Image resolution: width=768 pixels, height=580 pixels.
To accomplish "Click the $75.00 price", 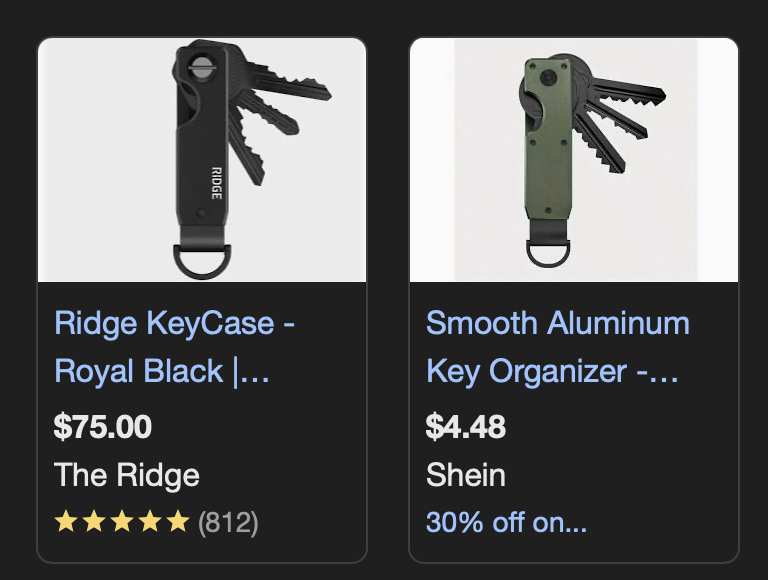I will 103,427.
